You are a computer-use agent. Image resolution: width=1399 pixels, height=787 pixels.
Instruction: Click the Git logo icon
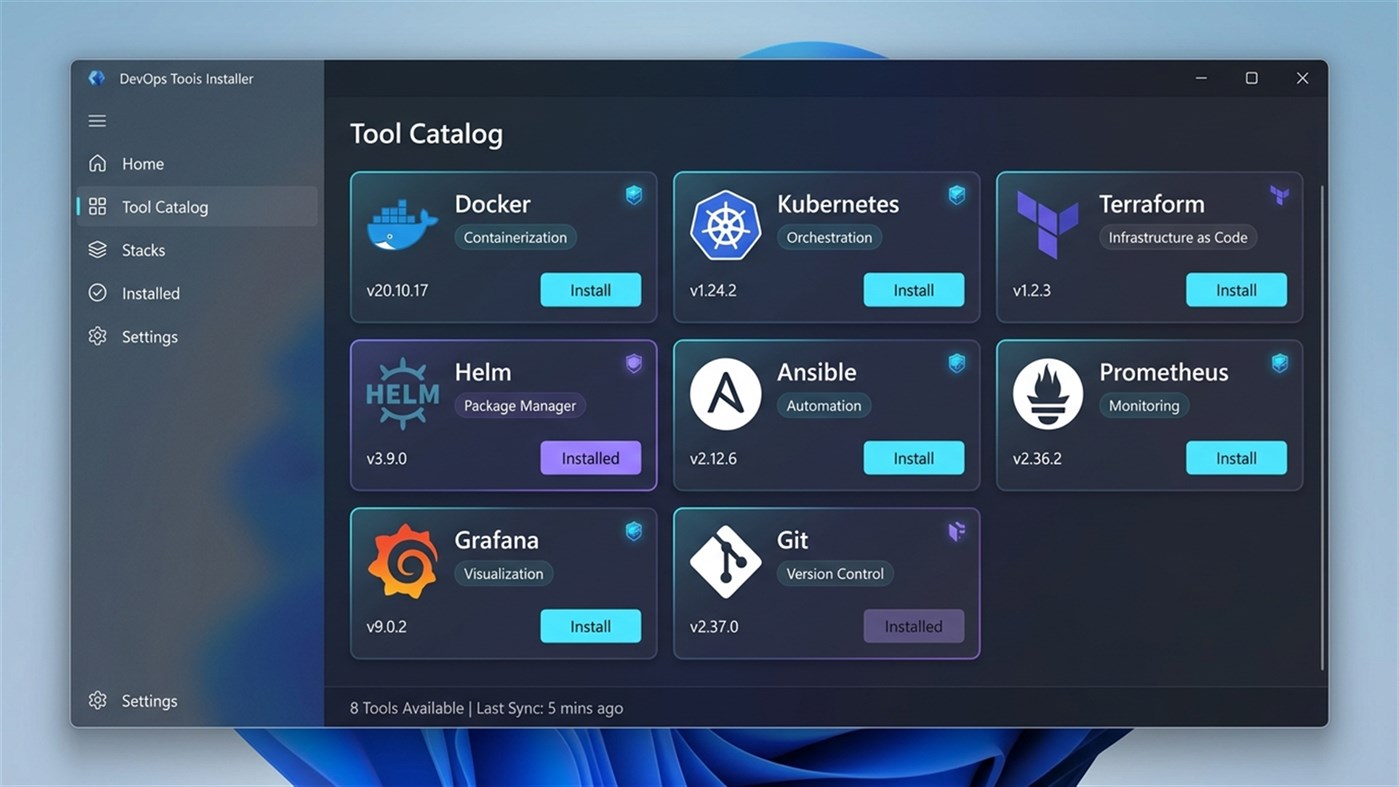725,561
